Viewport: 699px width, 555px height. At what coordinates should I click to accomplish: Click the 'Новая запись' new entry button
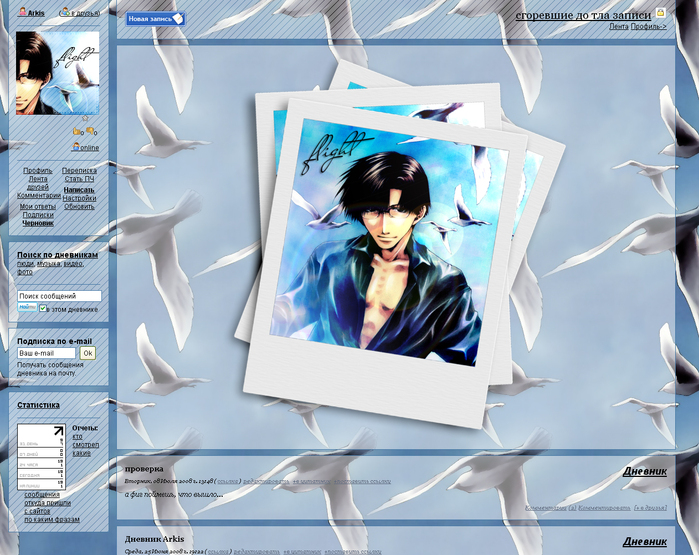[x=156, y=19]
